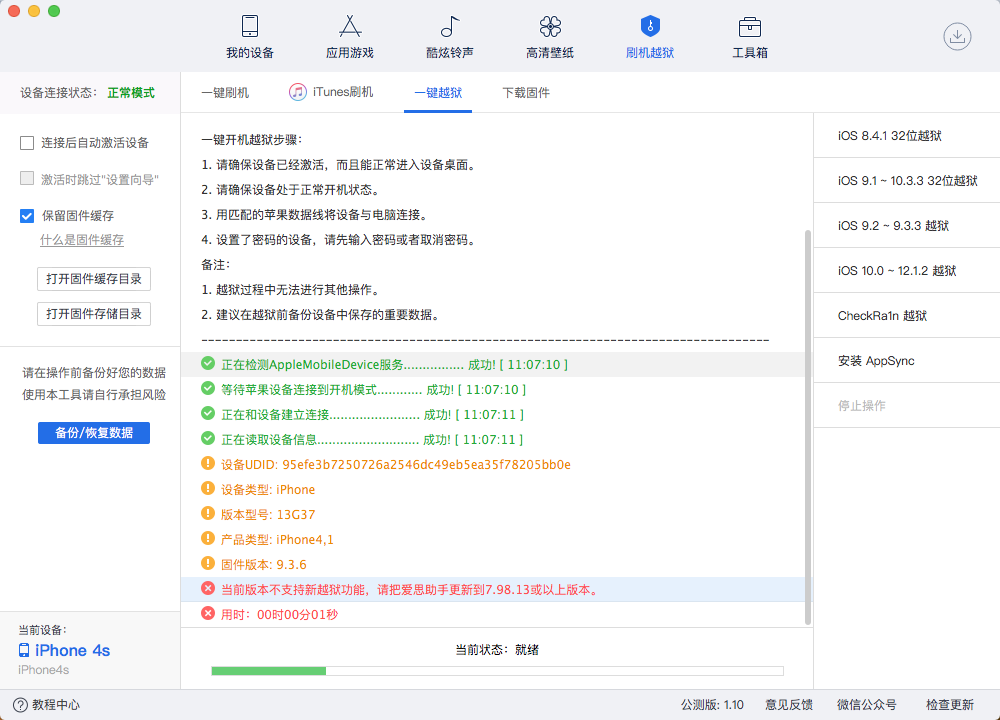Viewport: 1000px width, 720px height.
Task: Click the green check beside 等待苹果设备连接 line
Action: [208, 388]
